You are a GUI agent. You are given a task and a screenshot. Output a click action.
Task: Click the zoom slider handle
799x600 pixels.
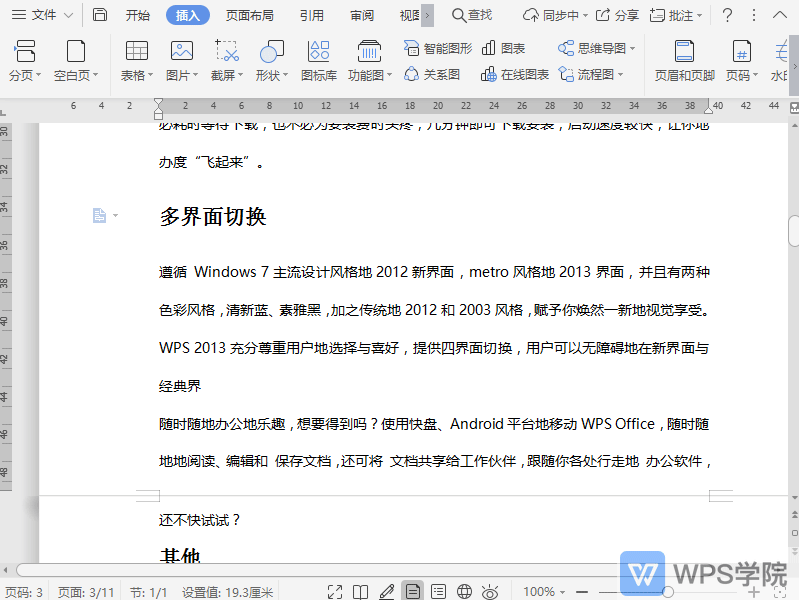coord(668,592)
